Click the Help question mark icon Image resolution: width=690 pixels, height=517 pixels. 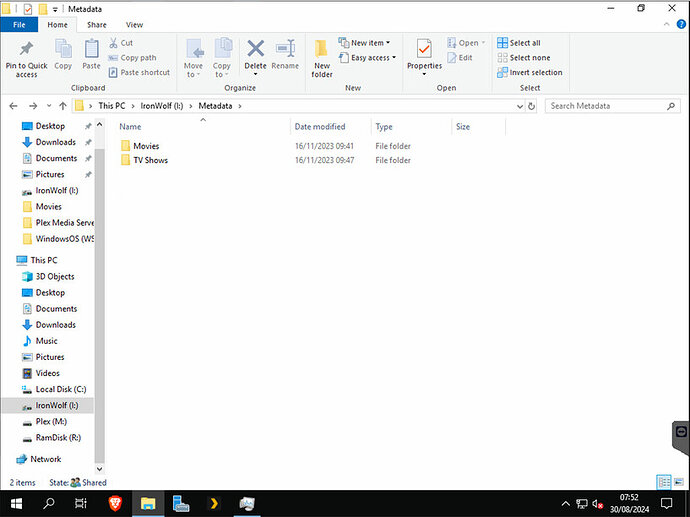pos(681,25)
